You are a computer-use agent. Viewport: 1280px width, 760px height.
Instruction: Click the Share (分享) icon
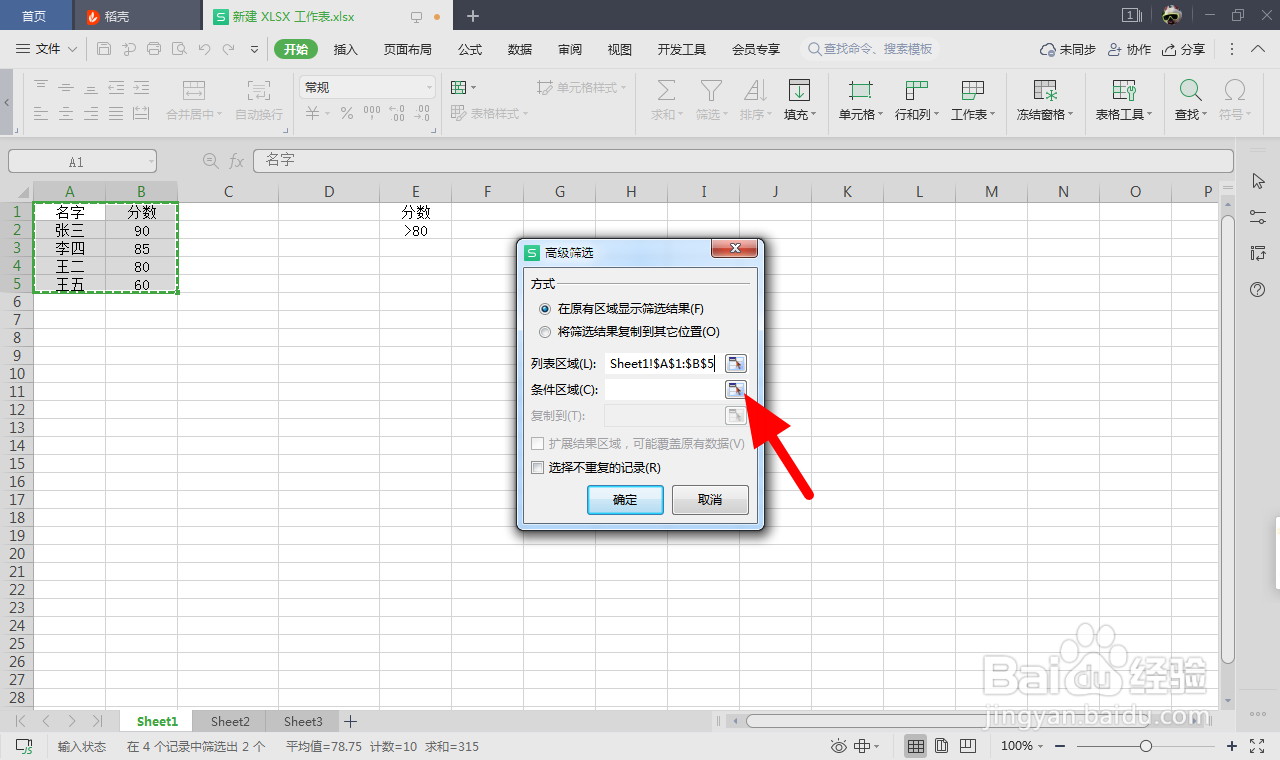(1184, 49)
